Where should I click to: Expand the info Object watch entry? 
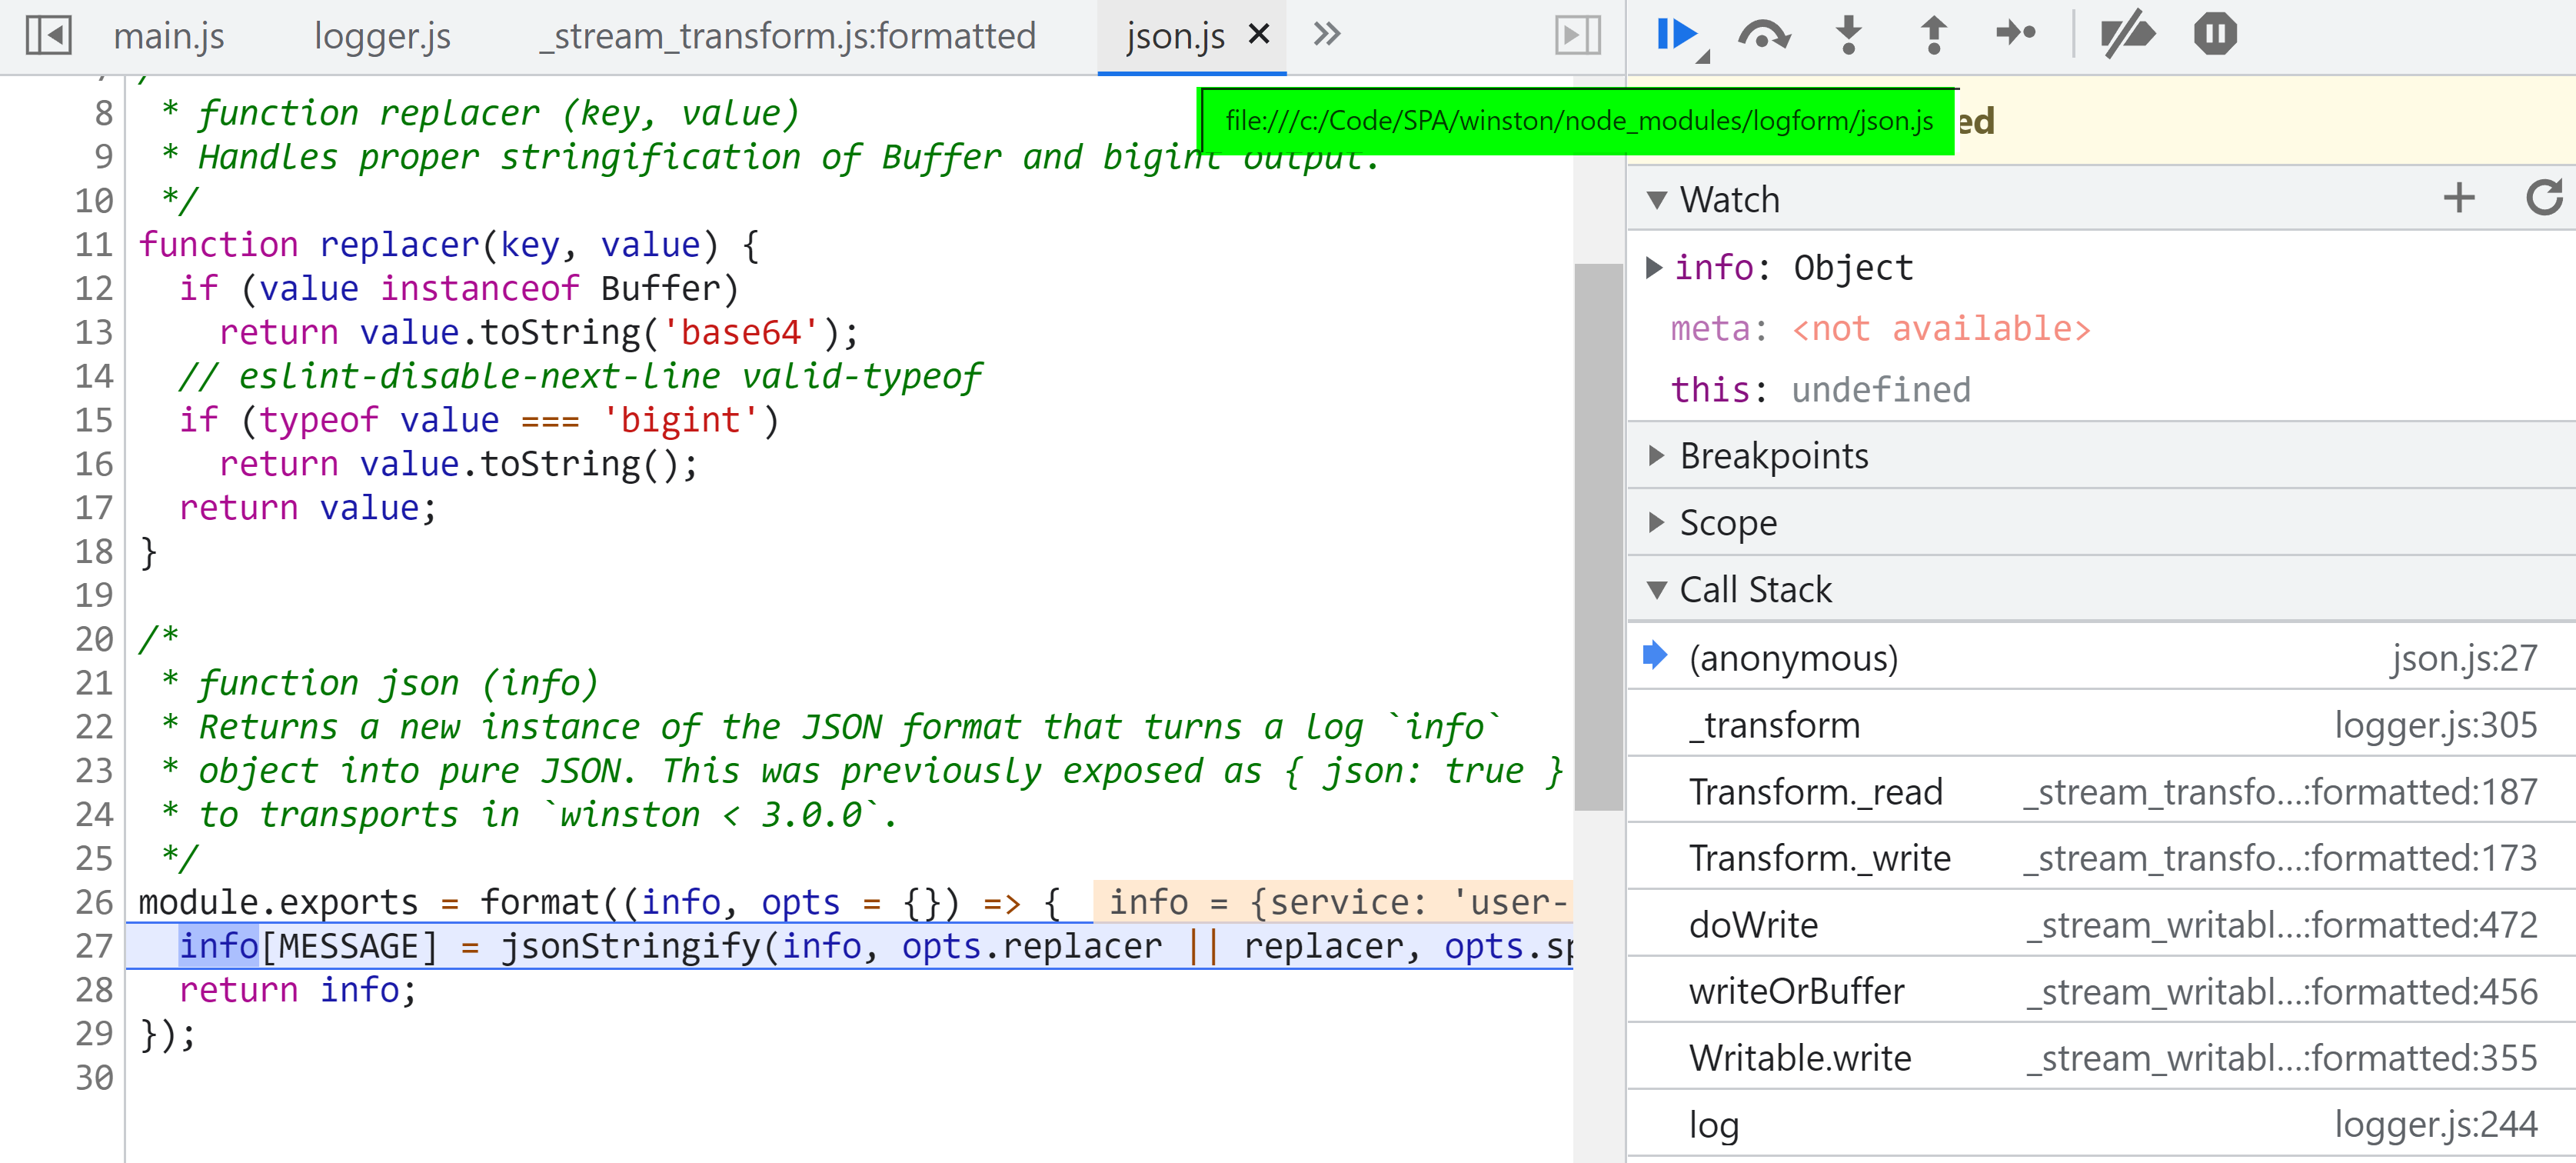pyautogui.click(x=1653, y=267)
